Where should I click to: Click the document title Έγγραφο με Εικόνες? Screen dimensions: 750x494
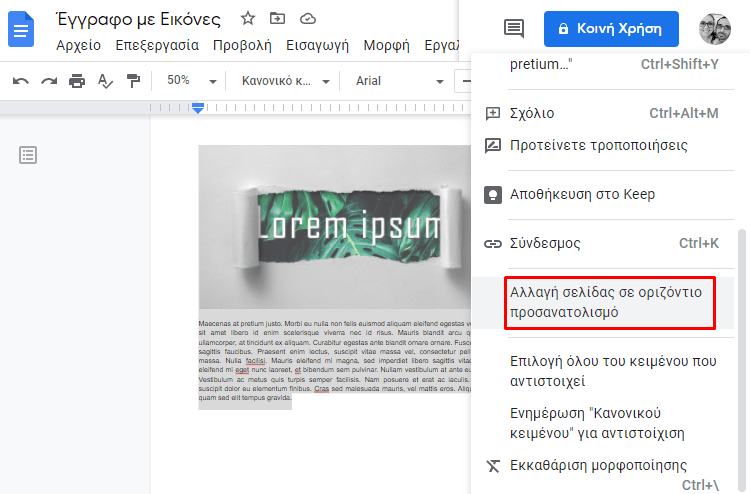139,19
